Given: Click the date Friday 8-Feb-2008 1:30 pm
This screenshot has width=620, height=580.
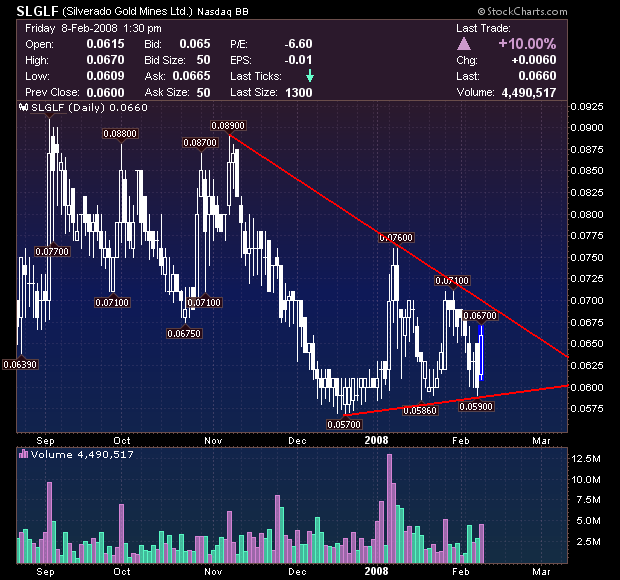Looking at the screenshot, I should [x=93, y=28].
